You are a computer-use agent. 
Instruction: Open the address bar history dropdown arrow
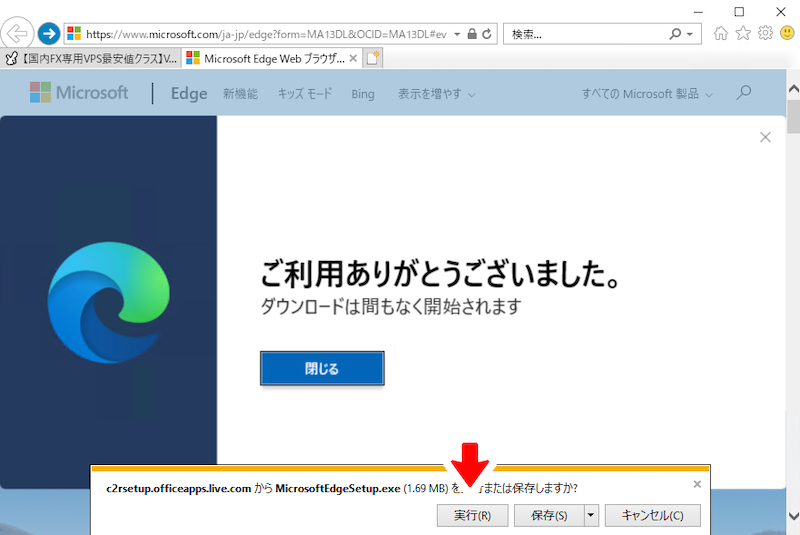[458, 34]
